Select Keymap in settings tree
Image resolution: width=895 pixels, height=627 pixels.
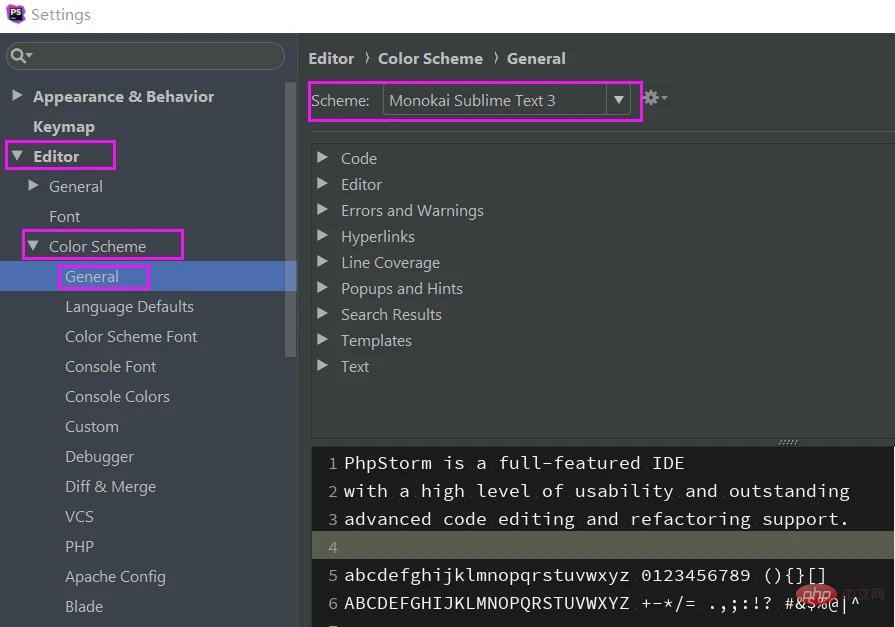pos(64,127)
